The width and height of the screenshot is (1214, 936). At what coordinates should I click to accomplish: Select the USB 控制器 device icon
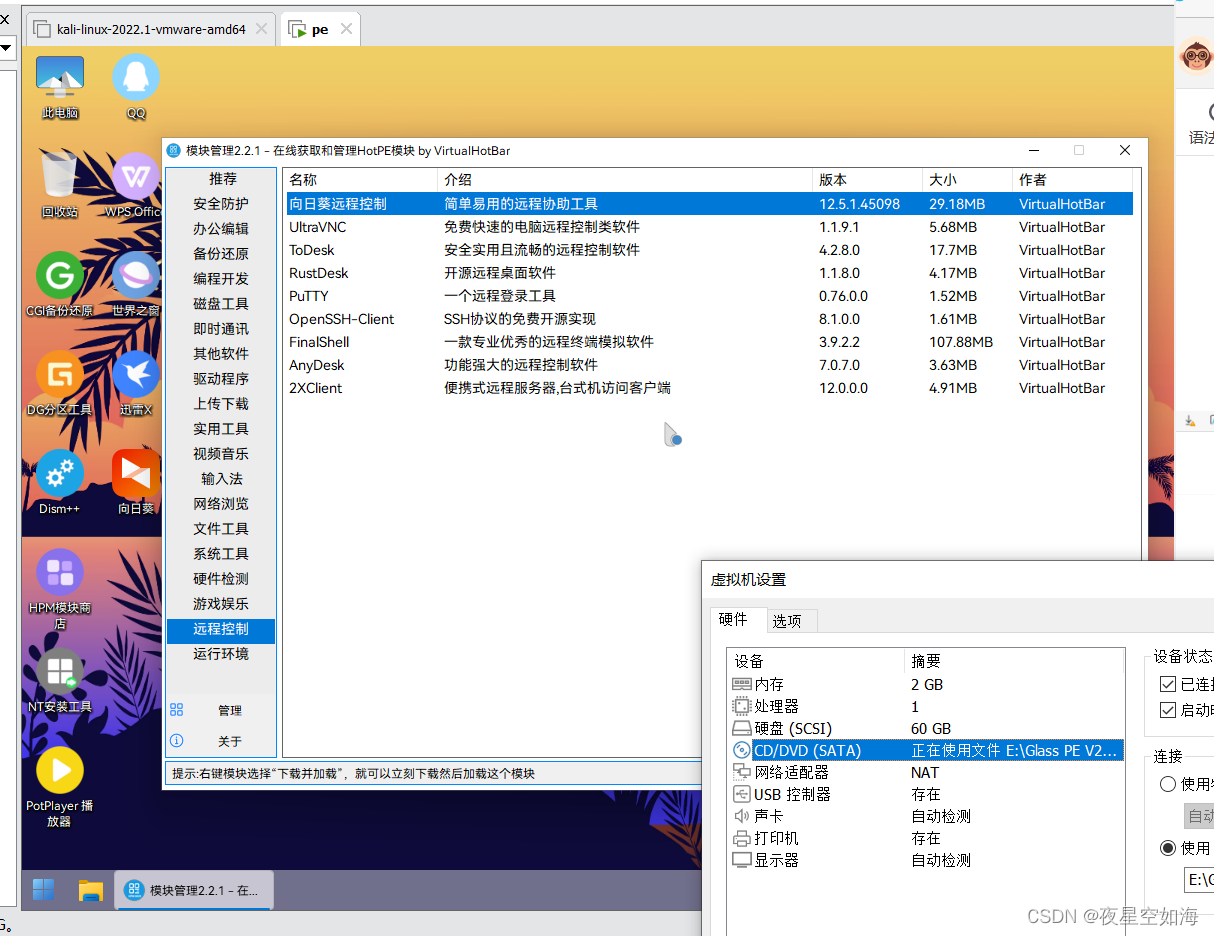(742, 794)
